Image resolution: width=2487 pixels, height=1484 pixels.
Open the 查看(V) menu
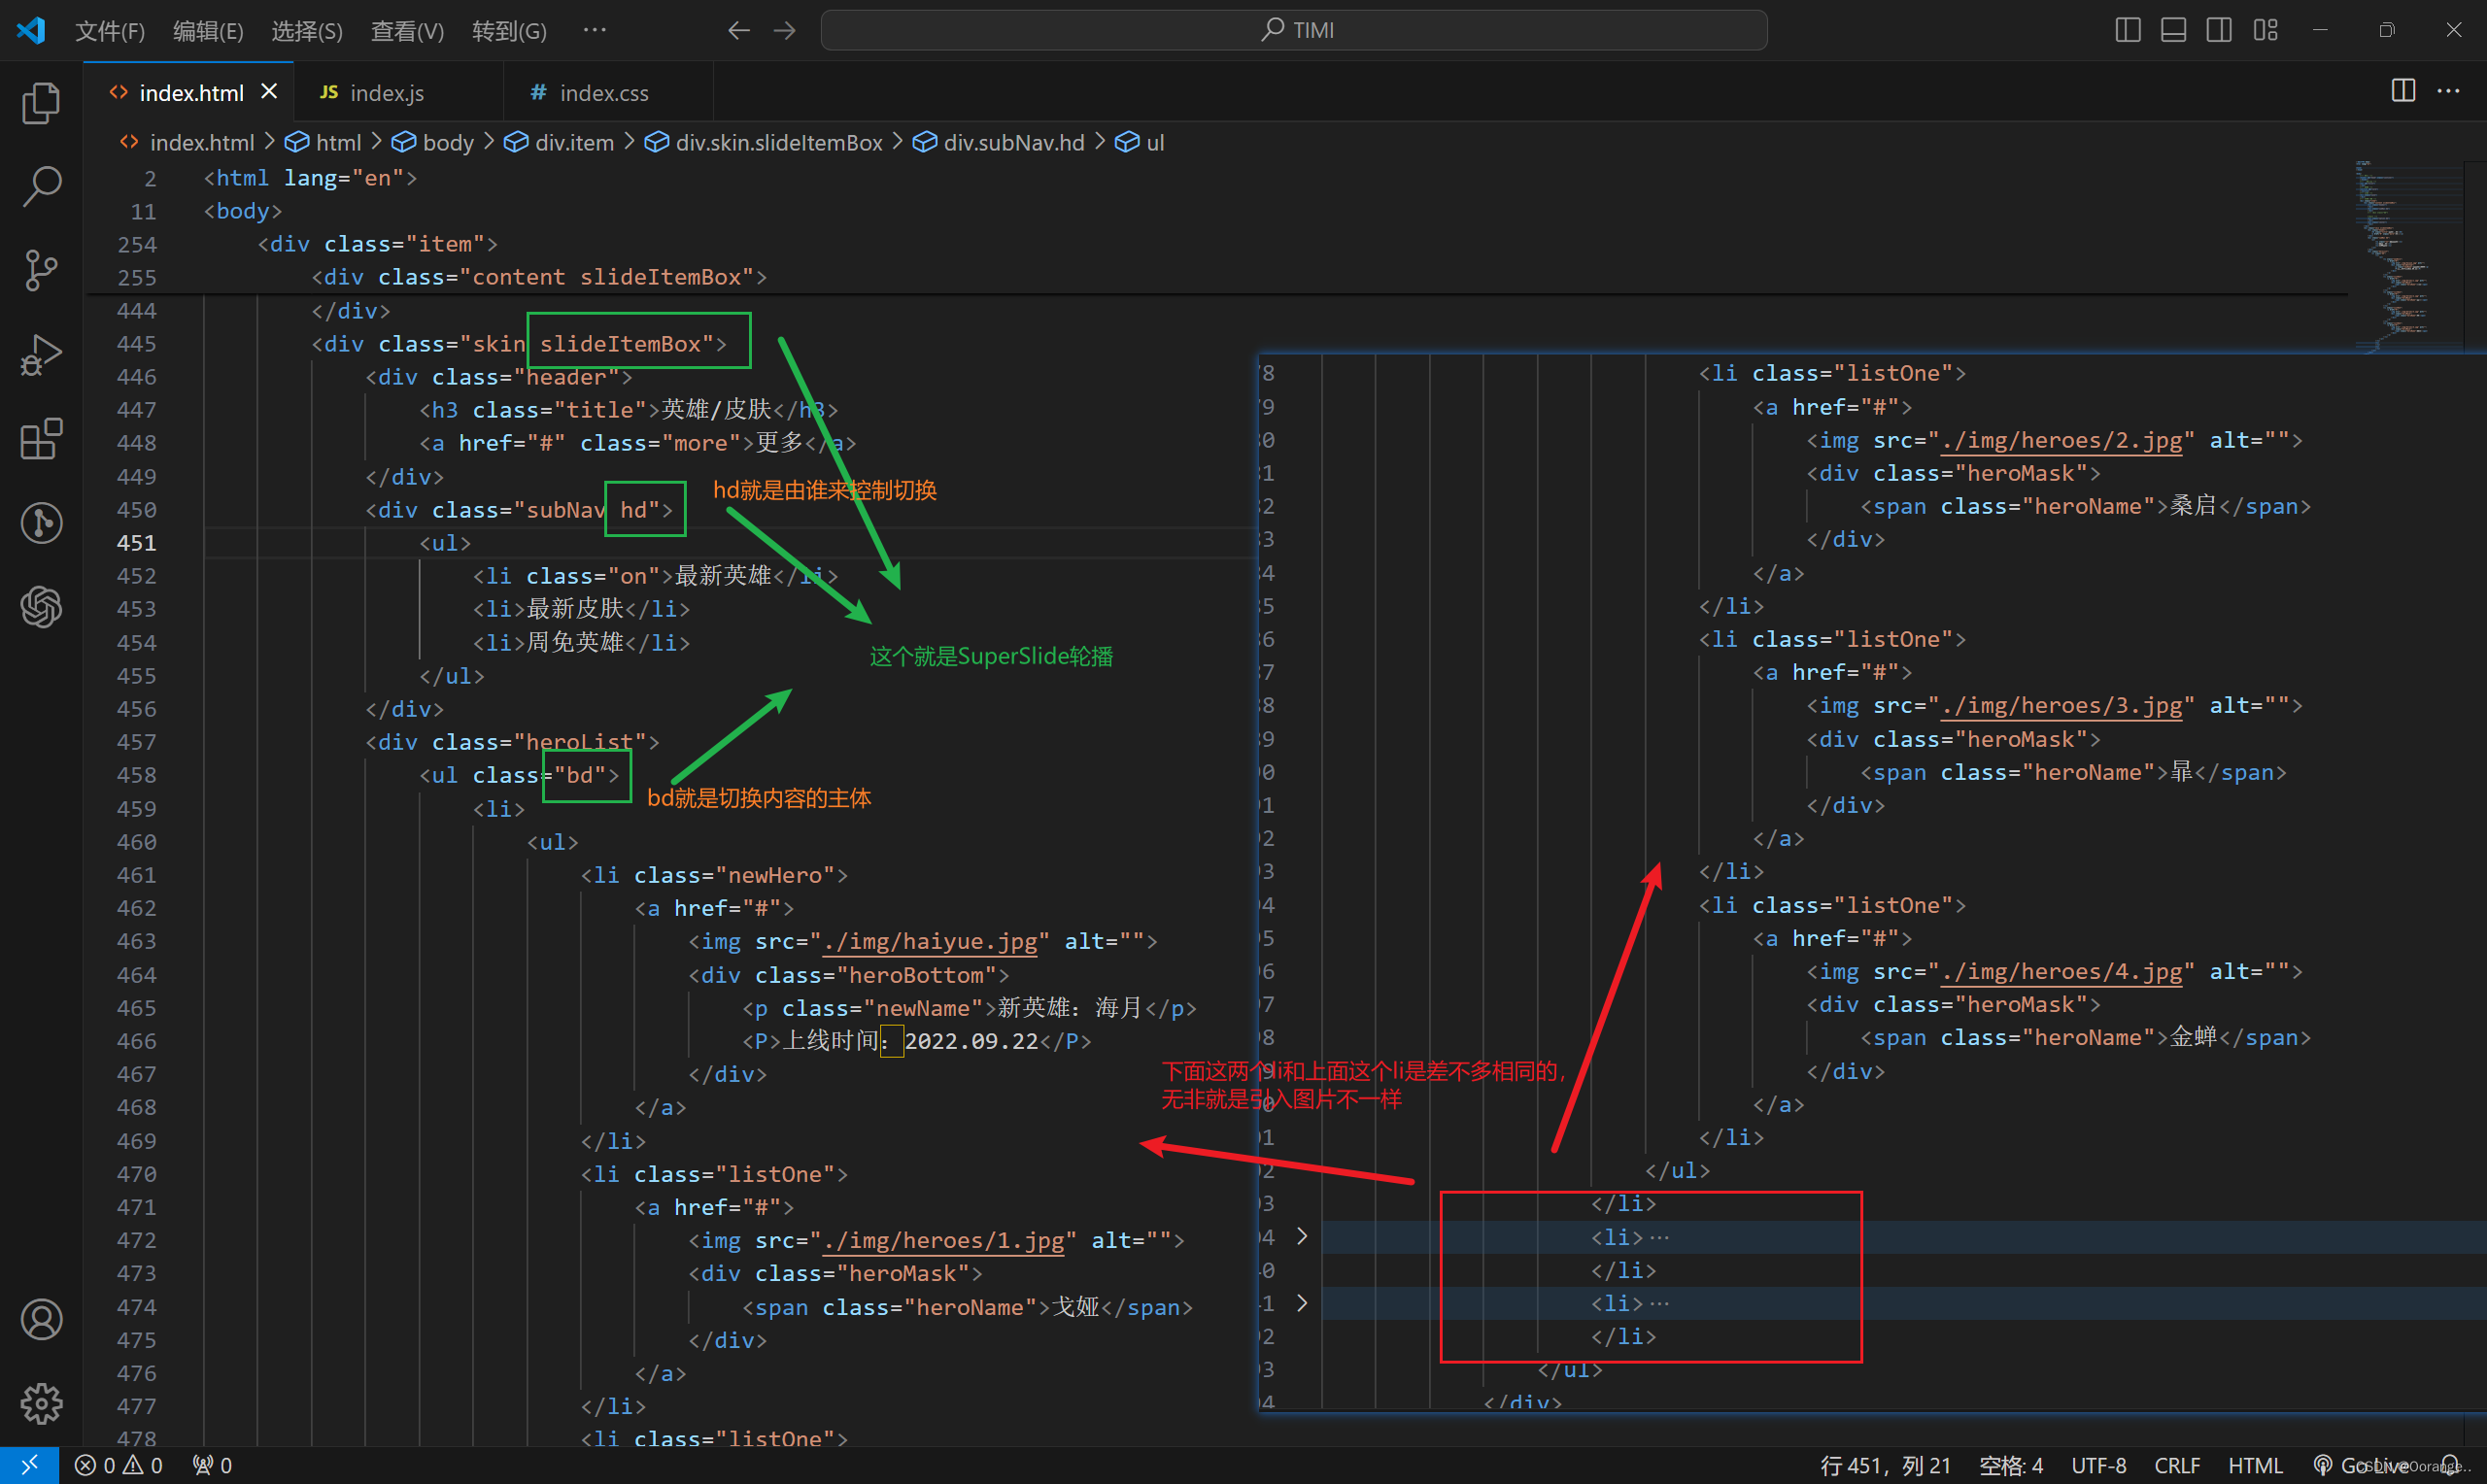406,31
